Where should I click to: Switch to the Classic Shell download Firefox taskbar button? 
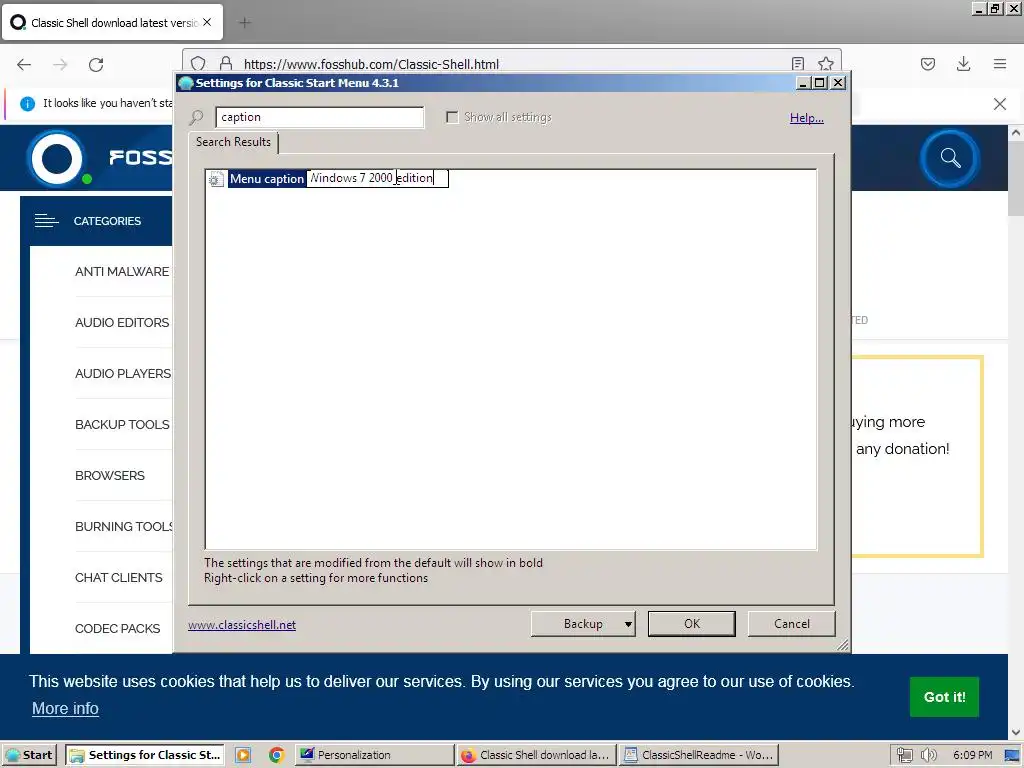pos(536,755)
